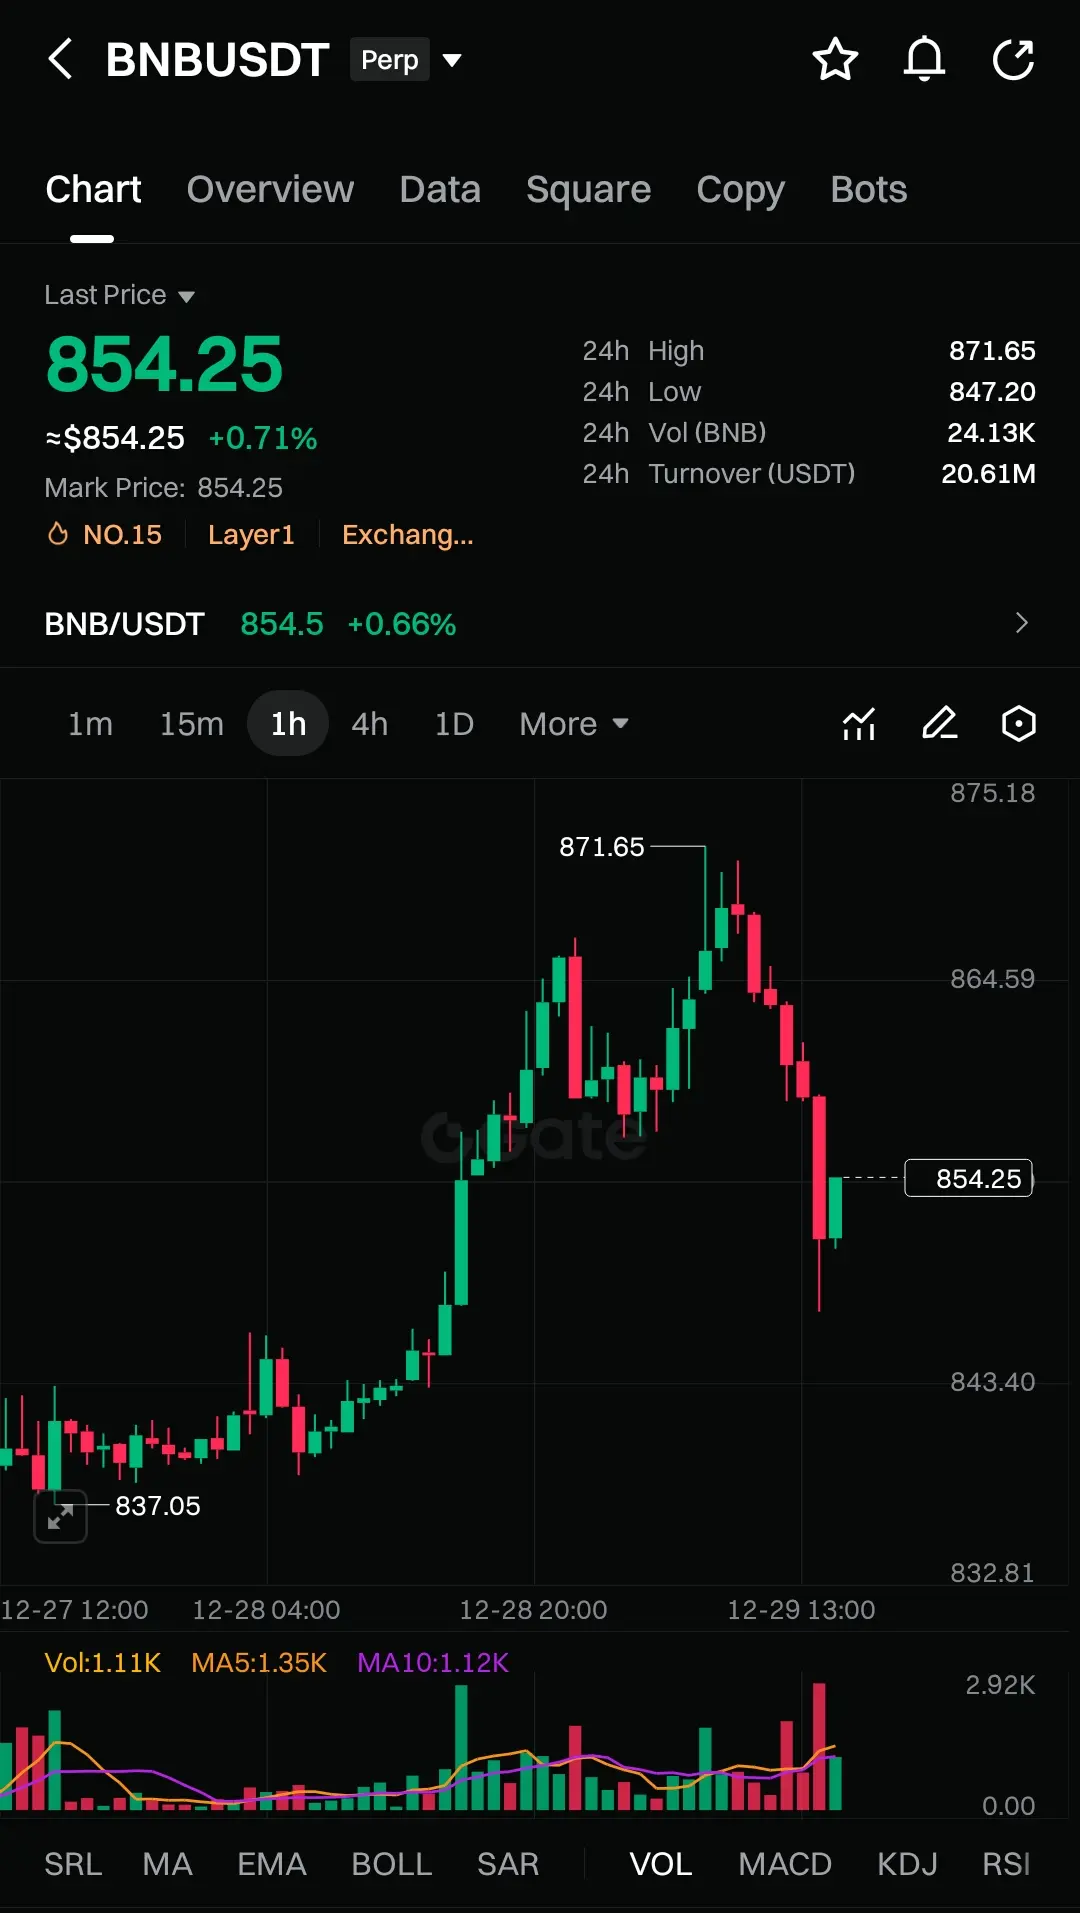Screen dimensions: 1080x1913
Task: Tap MA10:1.12K label
Action: pos(433,1663)
